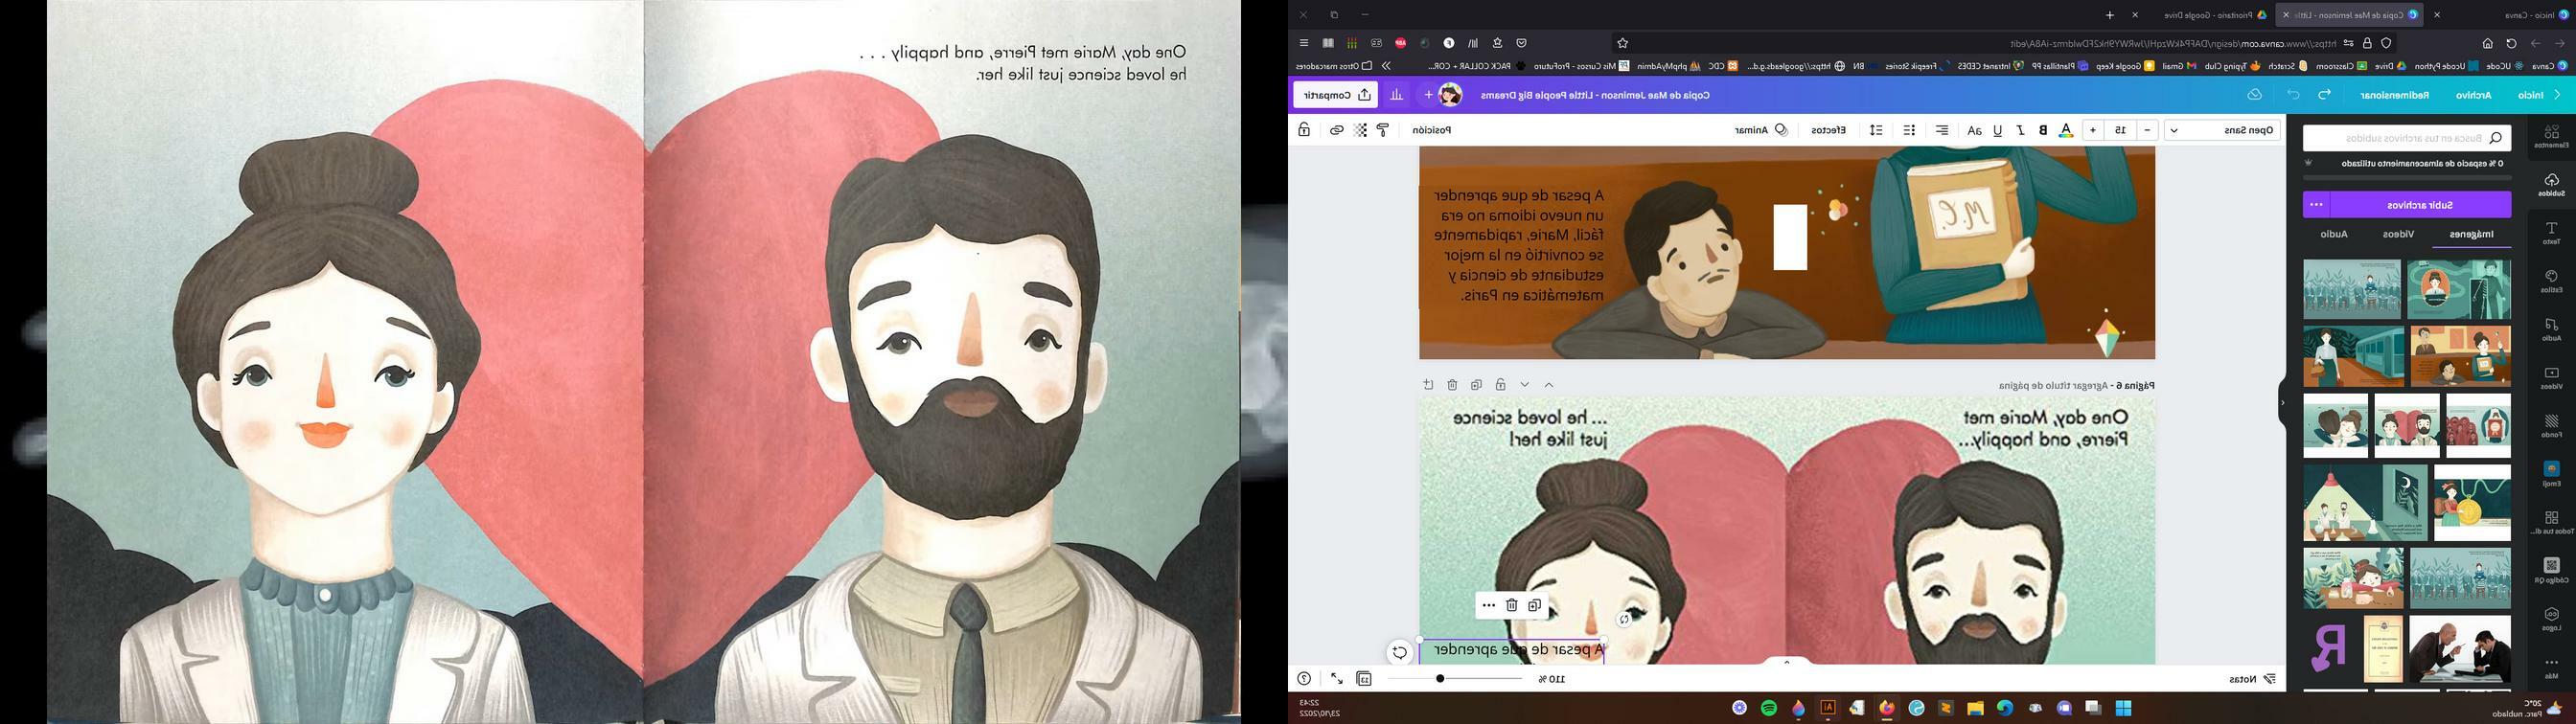Click the Subir archivos button
Image resolution: width=2576 pixels, height=724 pixels.
2420,205
